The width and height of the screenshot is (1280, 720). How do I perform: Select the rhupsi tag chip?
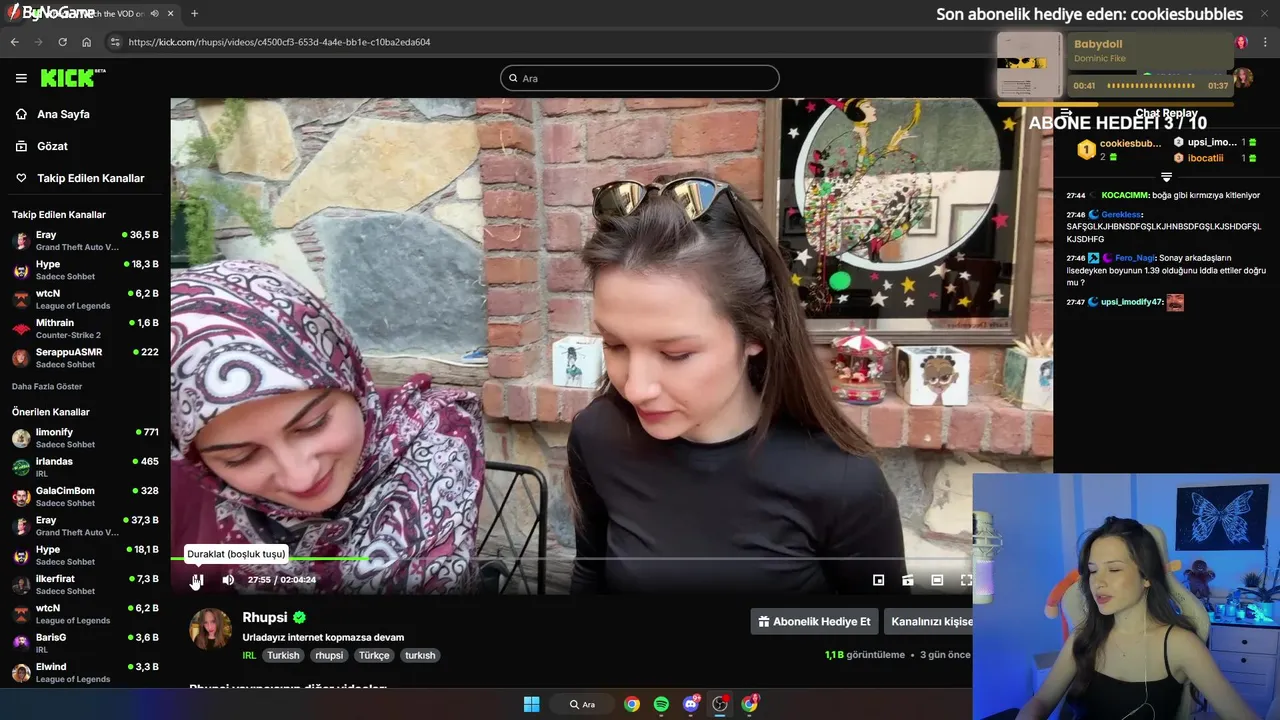pyautogui.click(x=329, y=655)
